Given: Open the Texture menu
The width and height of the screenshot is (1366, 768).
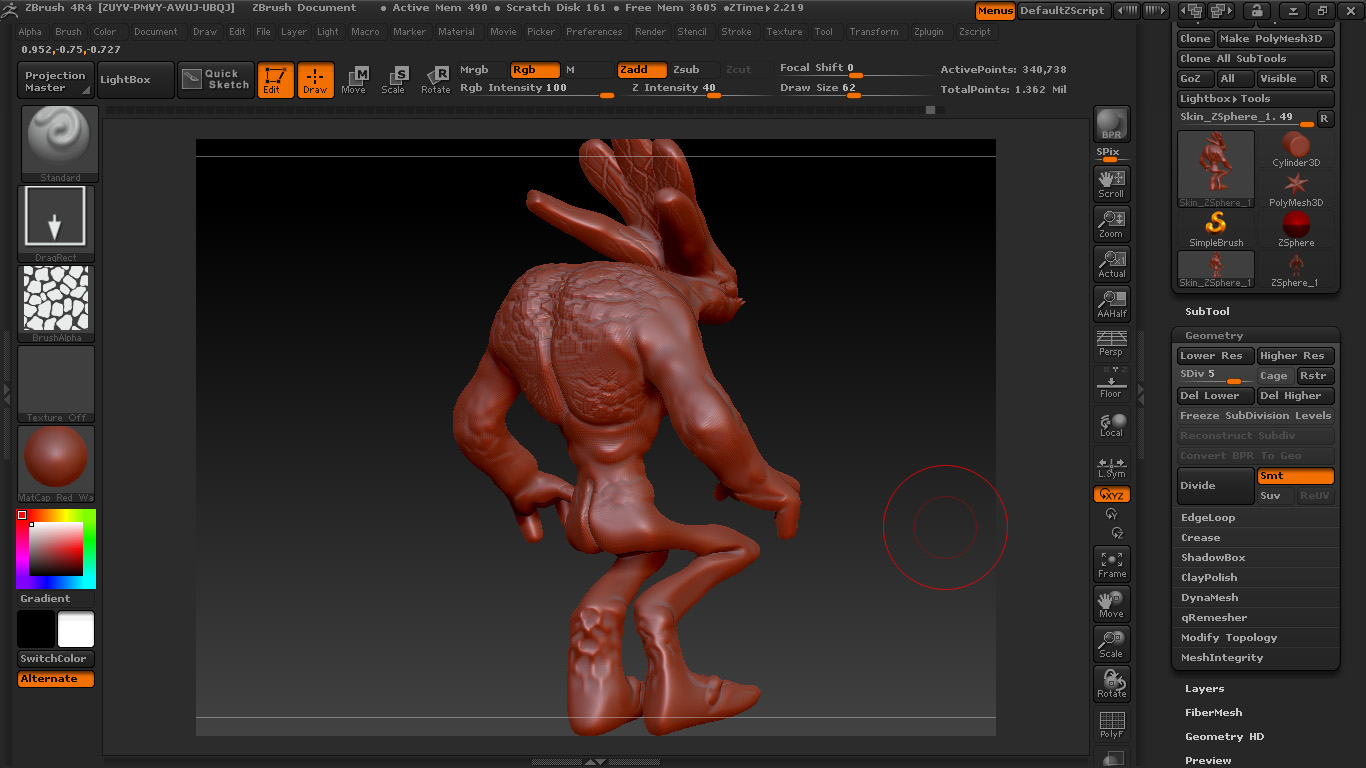Looking at the screenshot, I should [784, 32].
